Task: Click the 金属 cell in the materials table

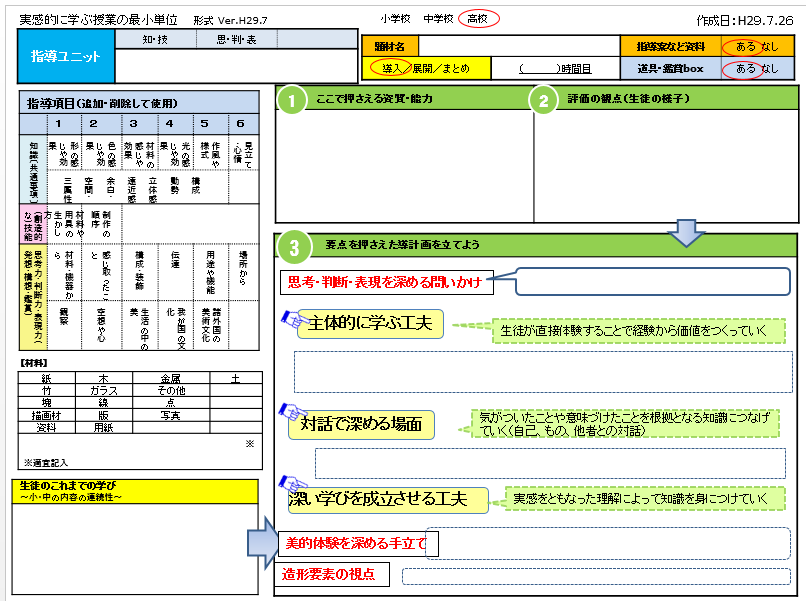Action: click(x=171, y=378)
